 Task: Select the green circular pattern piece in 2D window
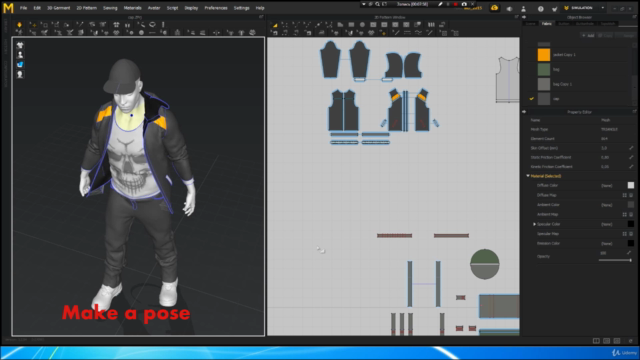484,264
